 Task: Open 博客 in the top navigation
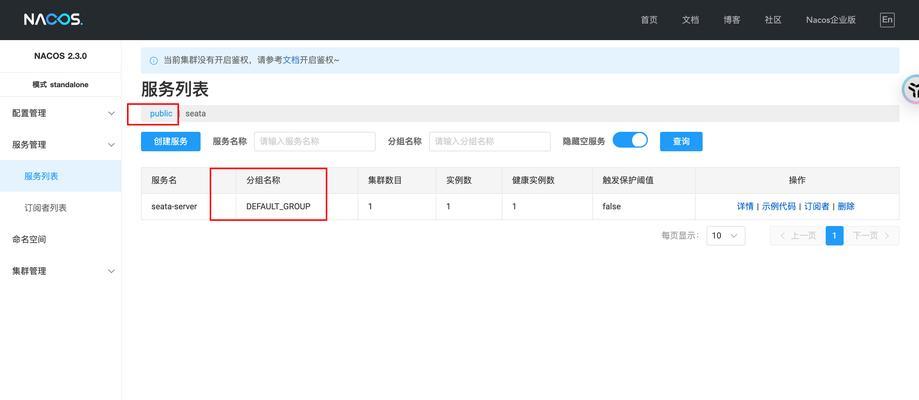click(x=731, y=20)
